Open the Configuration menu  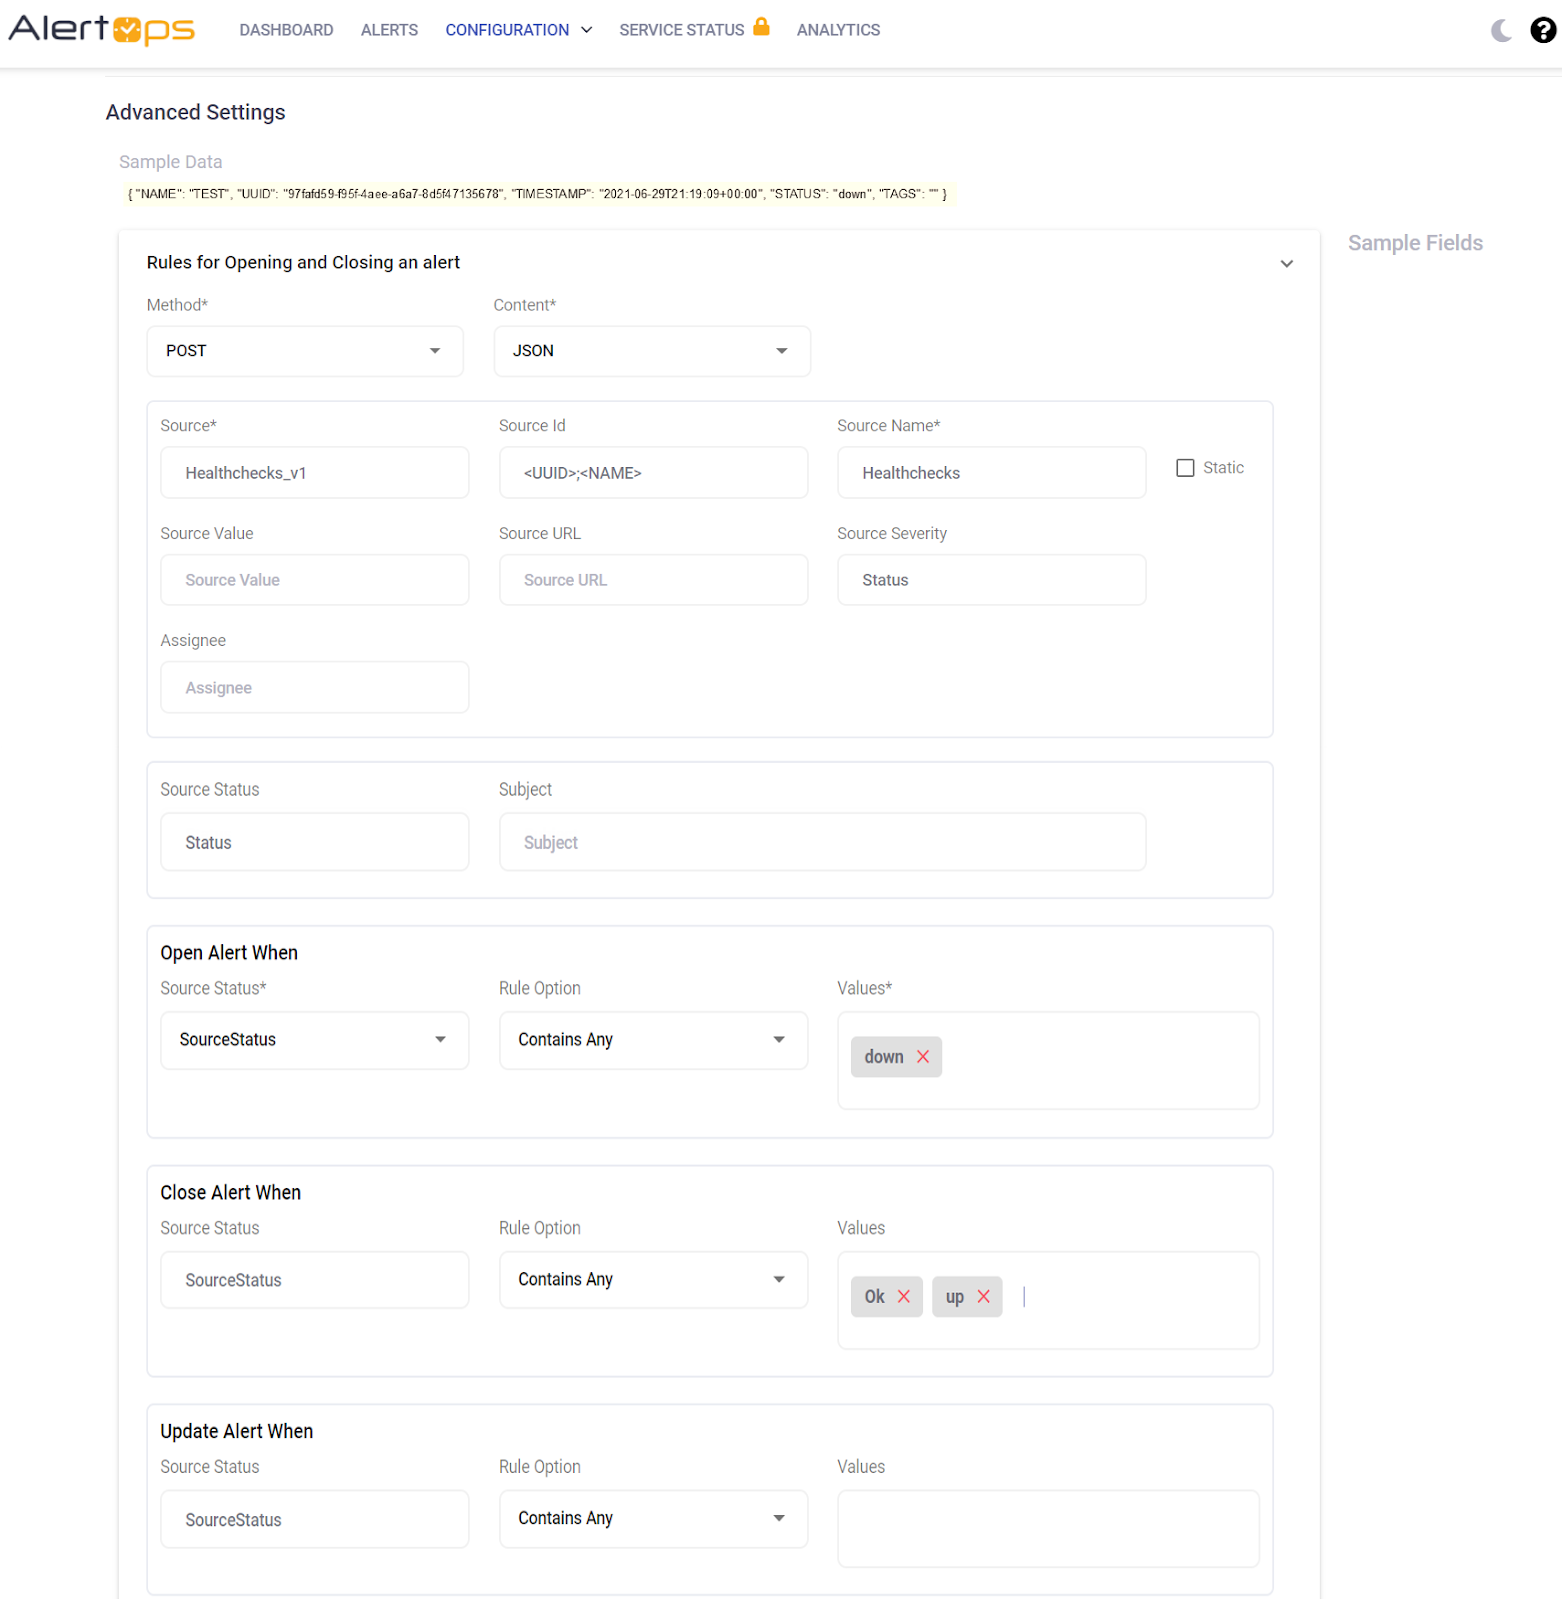click(518, 30)
